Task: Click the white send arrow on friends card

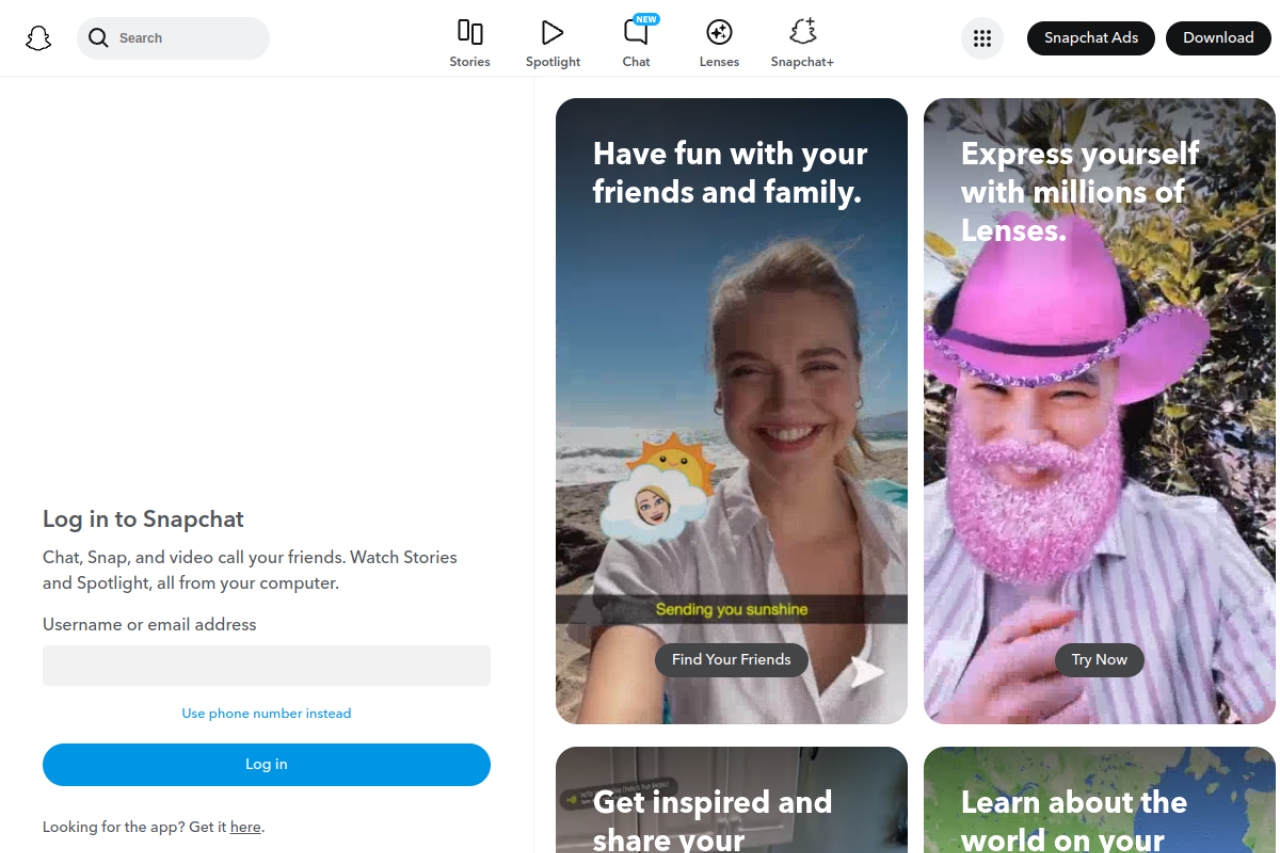Action: 866,671
